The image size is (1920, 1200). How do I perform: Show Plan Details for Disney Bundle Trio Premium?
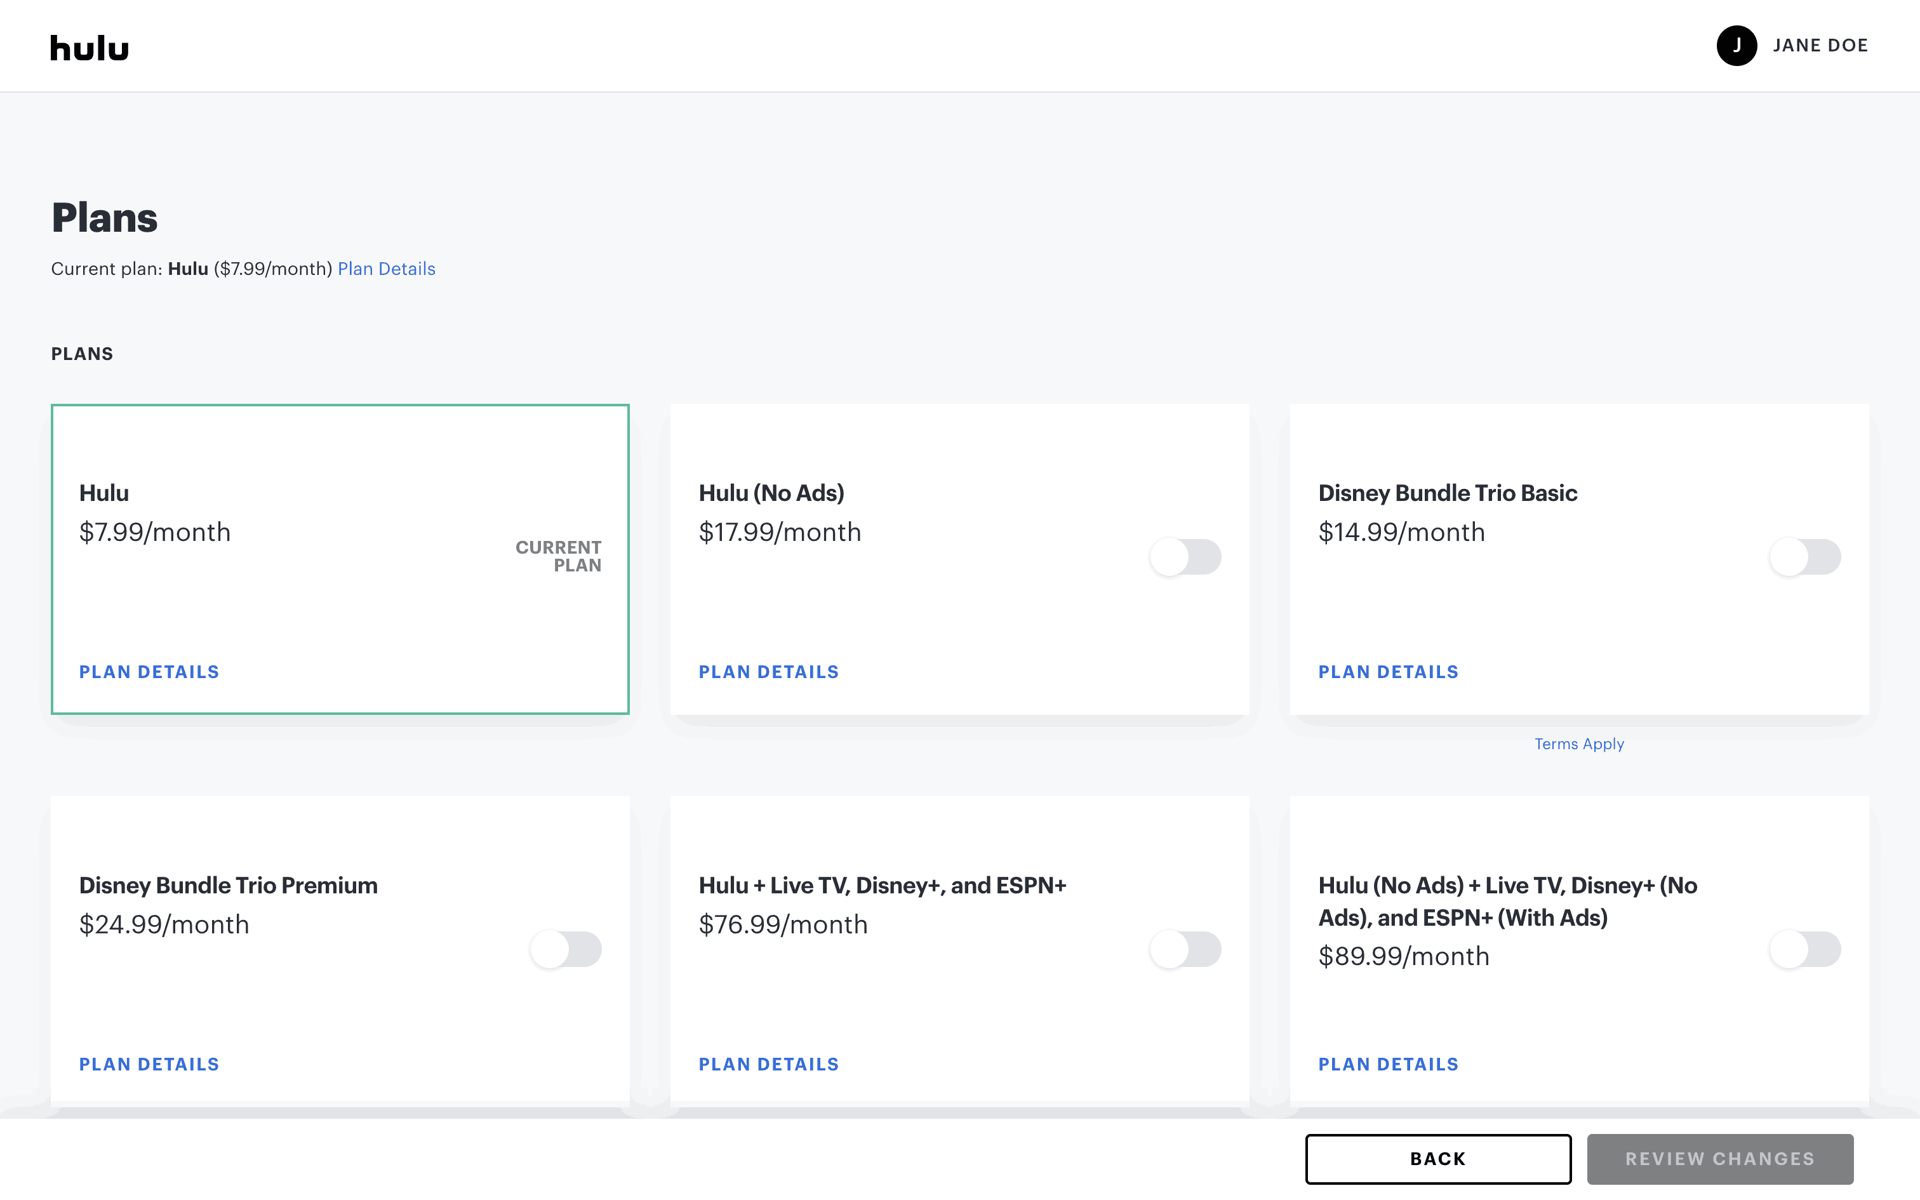(x=149, y=1064)
